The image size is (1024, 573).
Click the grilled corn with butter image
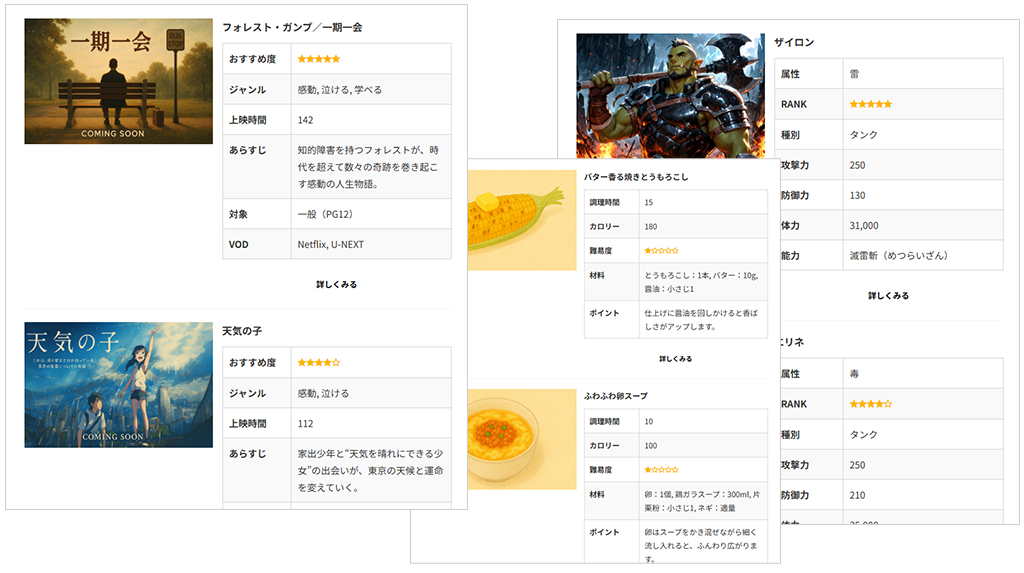point(521,219)
